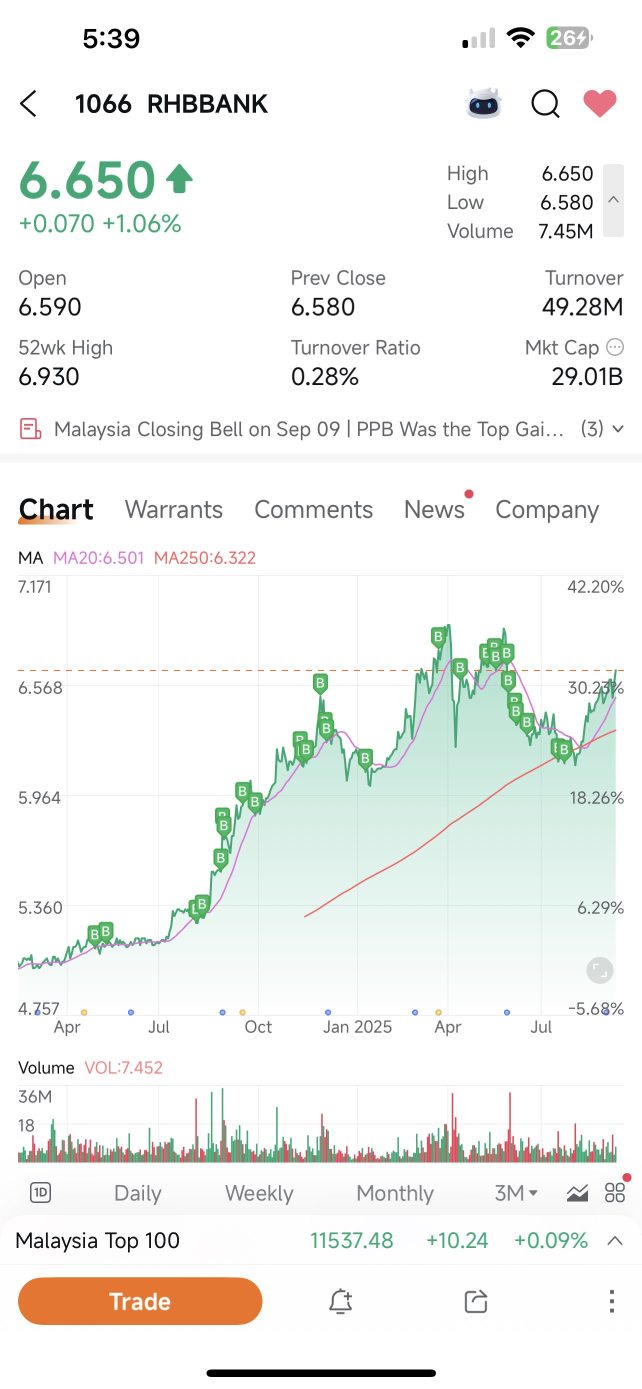Open the 3M interval dropdown

pyautogui.click(x=516, y=1193)
